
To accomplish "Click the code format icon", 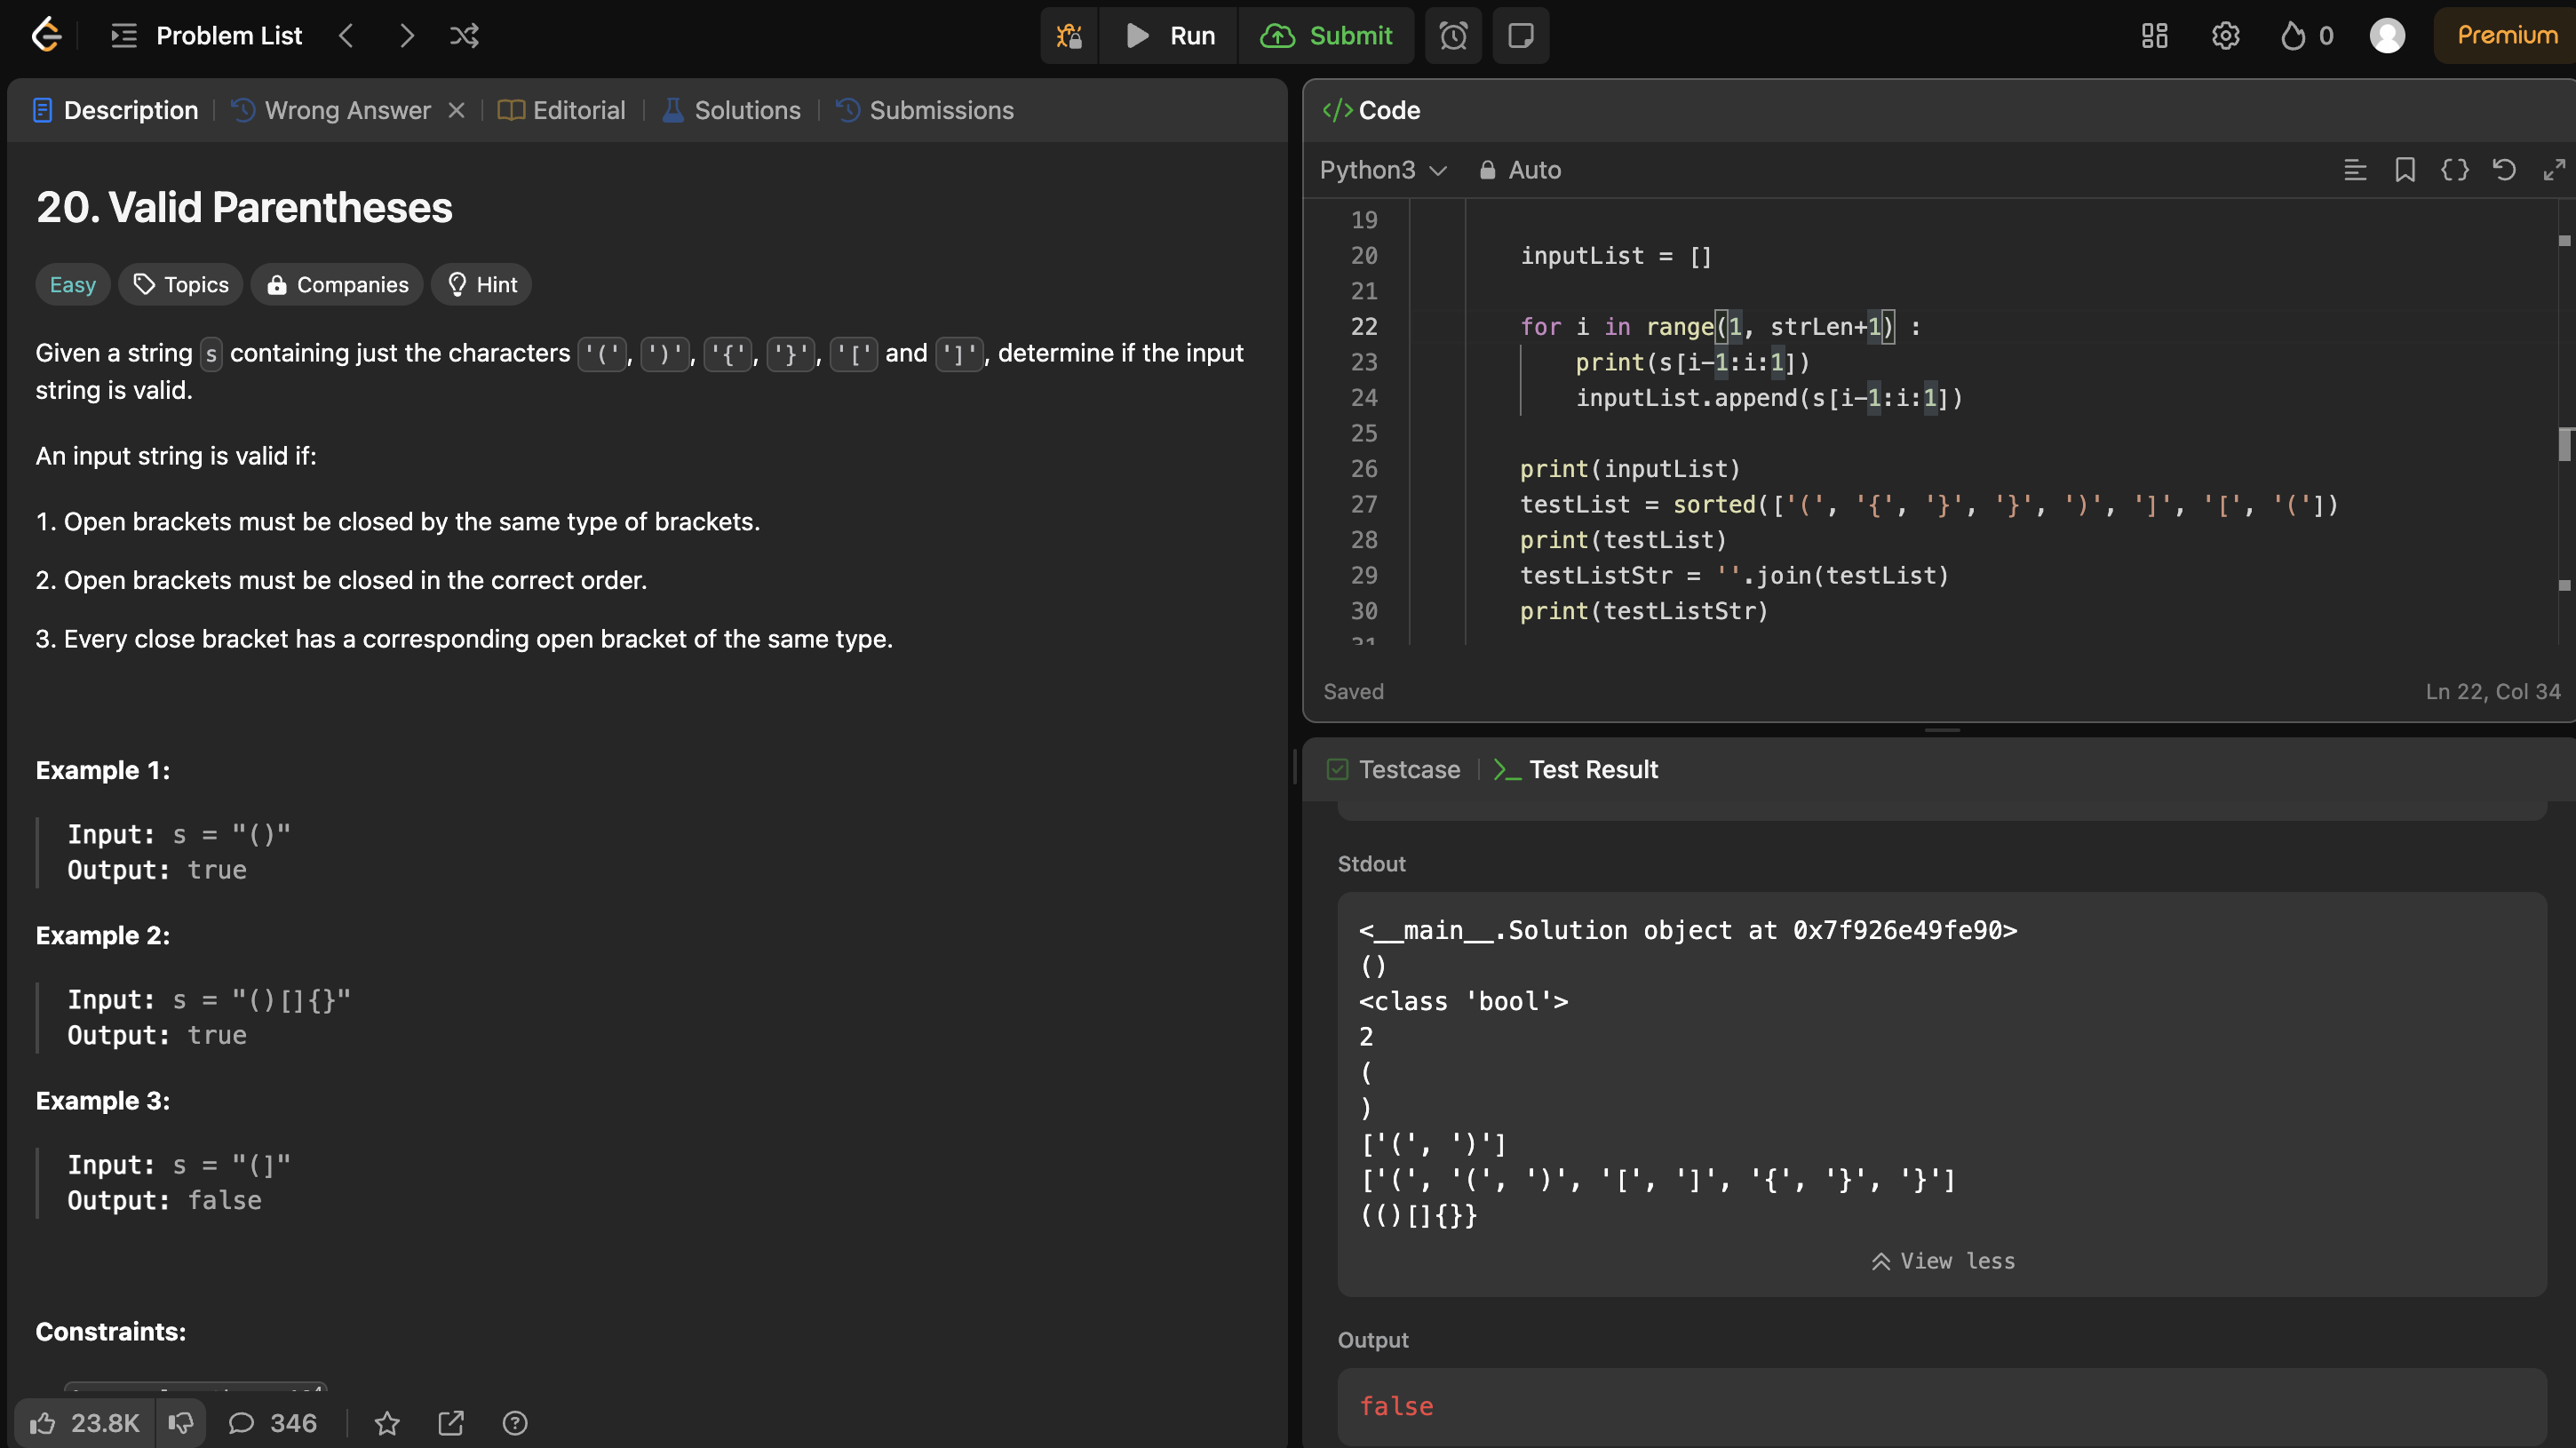I will click(x=2454, y=170).
